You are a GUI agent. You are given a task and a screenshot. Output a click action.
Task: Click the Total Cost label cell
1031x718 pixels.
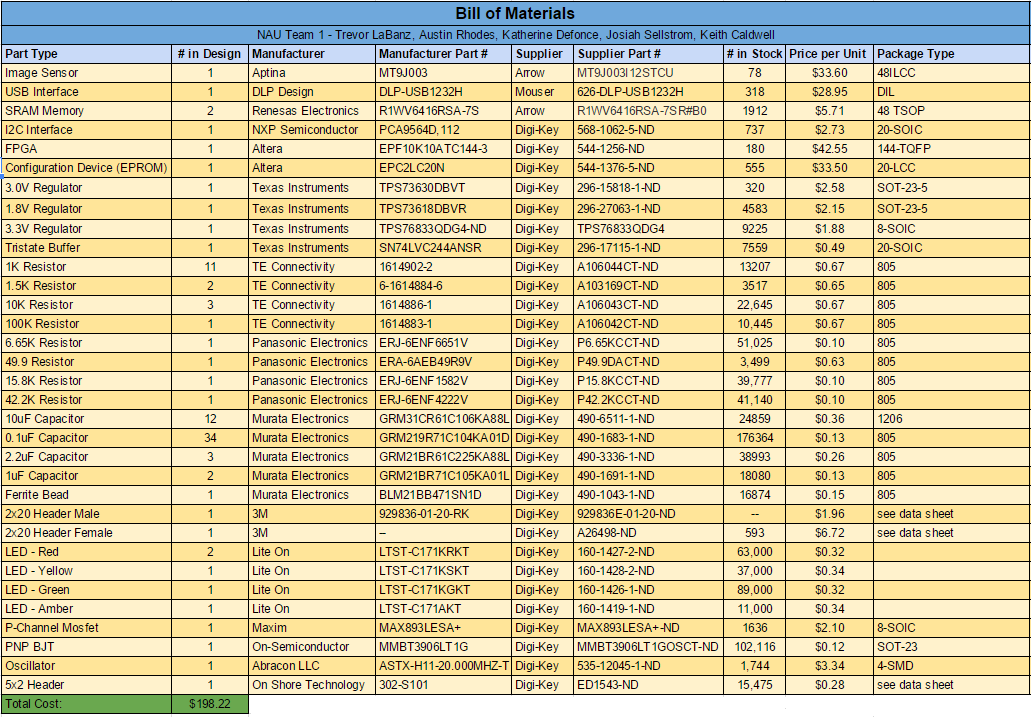pyautogui.click(x=86, y=705)
